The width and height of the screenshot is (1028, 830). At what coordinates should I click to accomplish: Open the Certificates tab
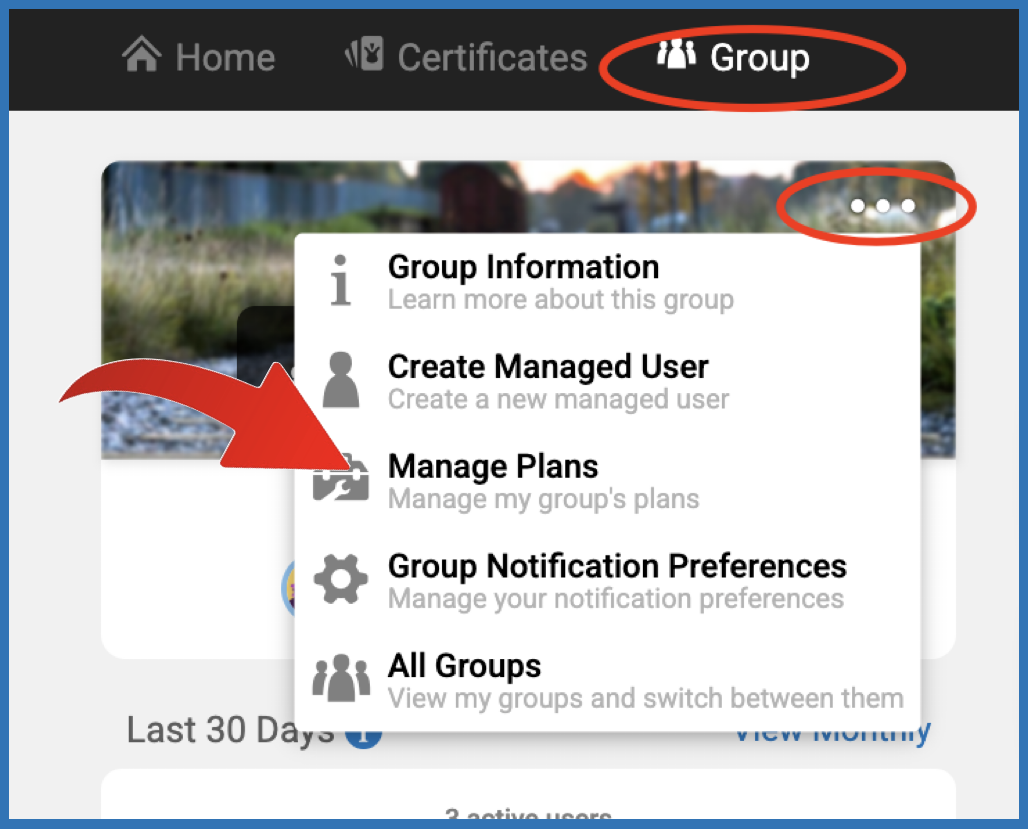click(x=492, y=58)
